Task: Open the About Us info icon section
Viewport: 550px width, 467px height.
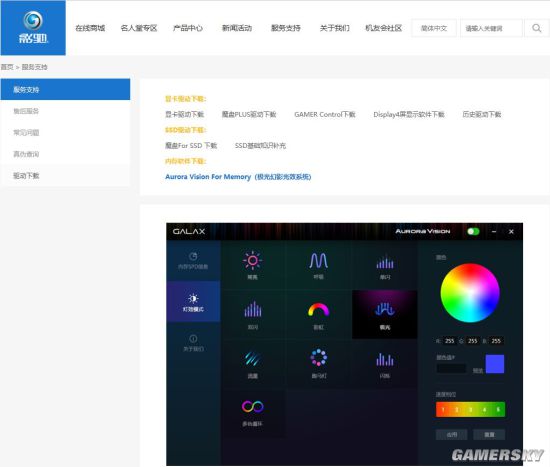Action: click(x=193, y=343)
